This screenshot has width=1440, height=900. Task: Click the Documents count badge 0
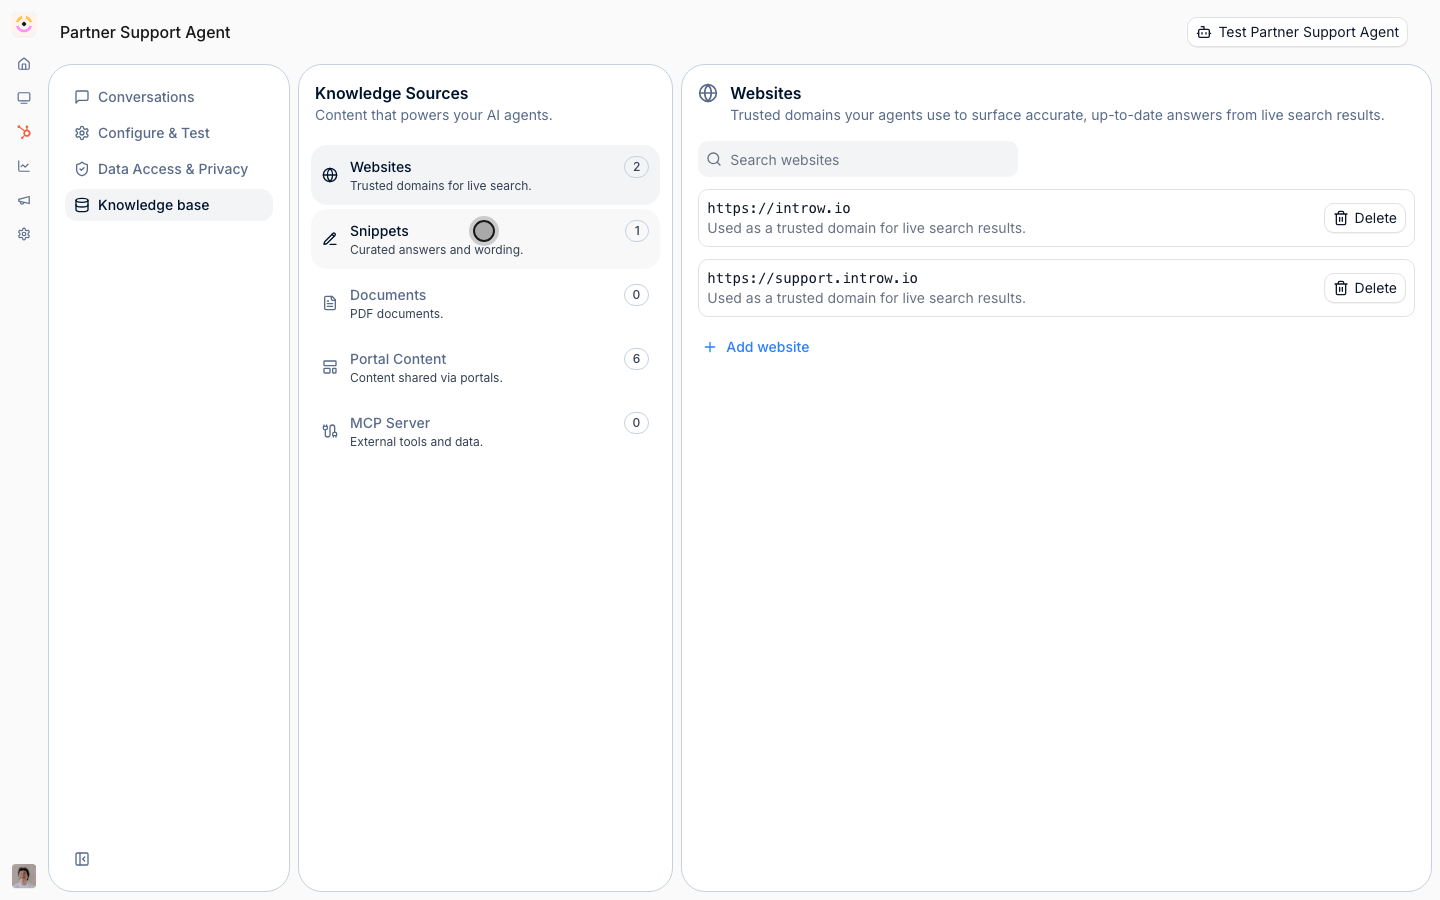pyautogui.click(x=636, y=295)
